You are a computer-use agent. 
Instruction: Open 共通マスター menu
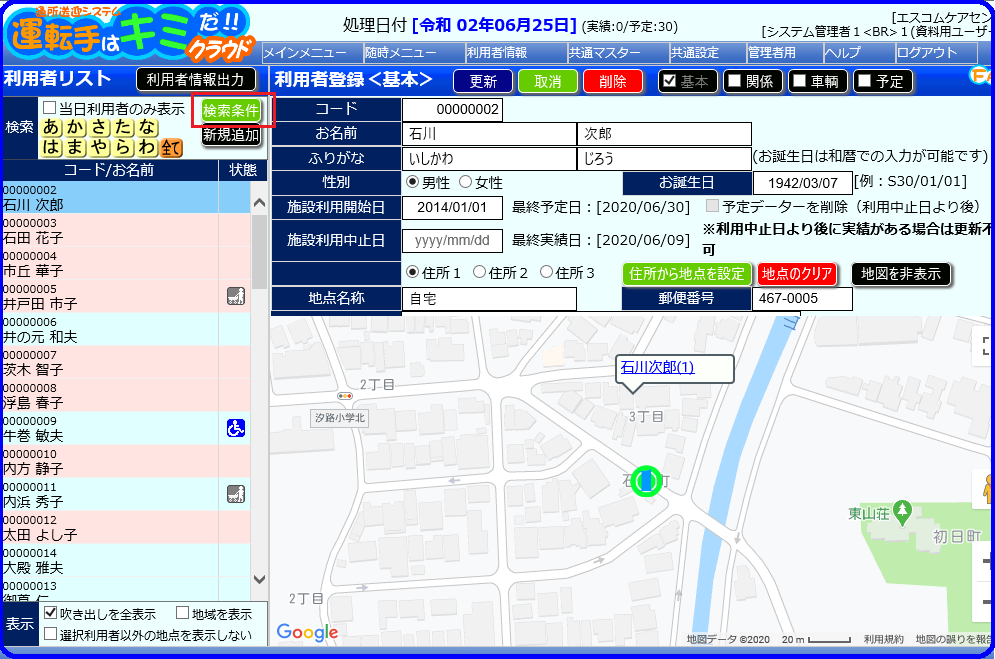pyautogui.click(x=618, y=53)
